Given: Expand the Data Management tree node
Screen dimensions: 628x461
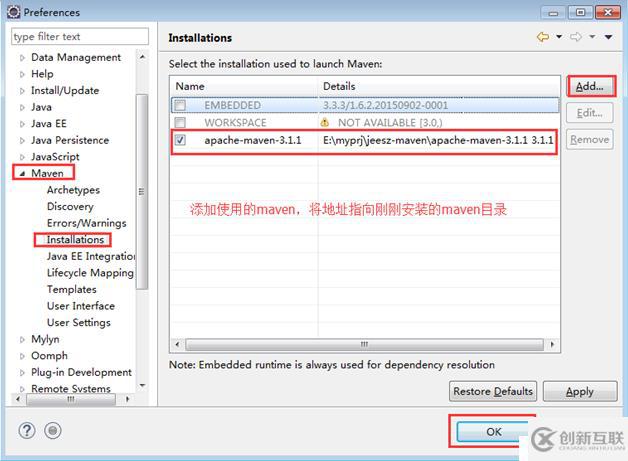Looking at the screenshot, I should 22,58.
